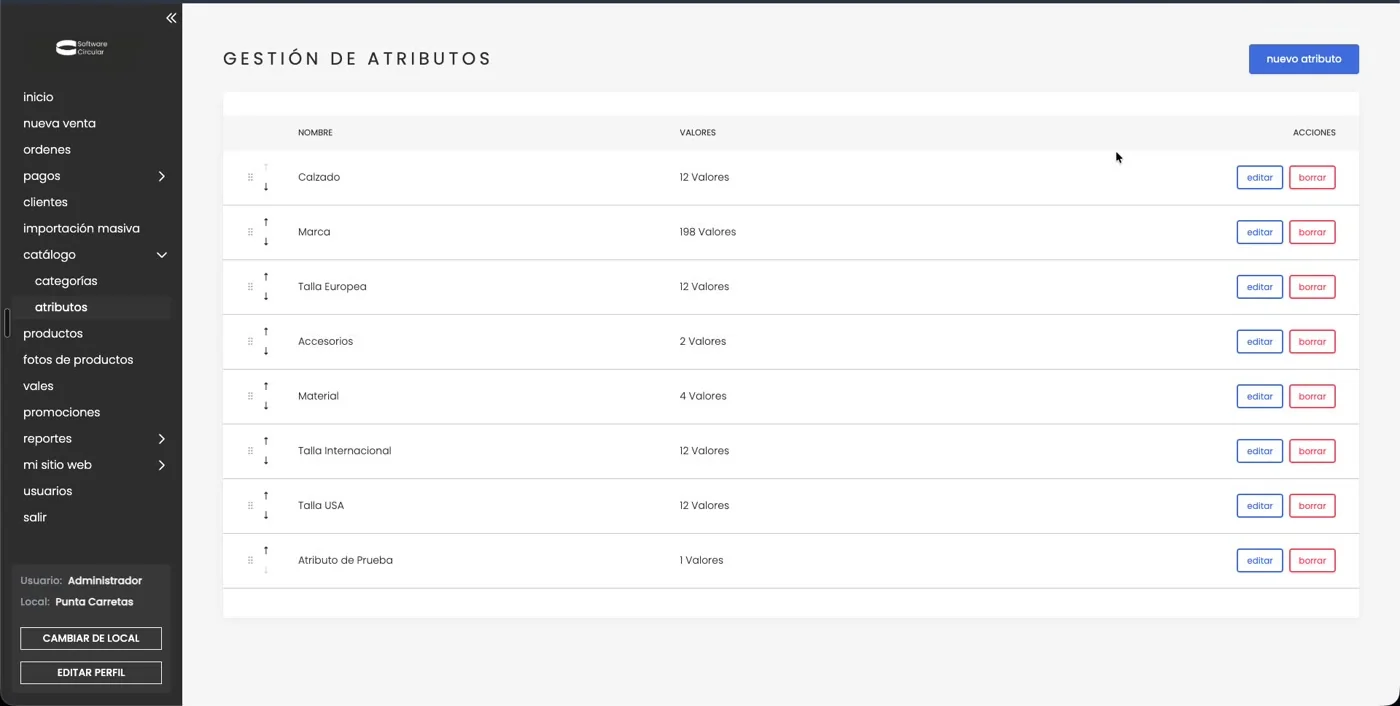The height and width of the screenshot is (706, 1400).
Task: Move Calzado down with arrow icon
Action: [266, 187]
